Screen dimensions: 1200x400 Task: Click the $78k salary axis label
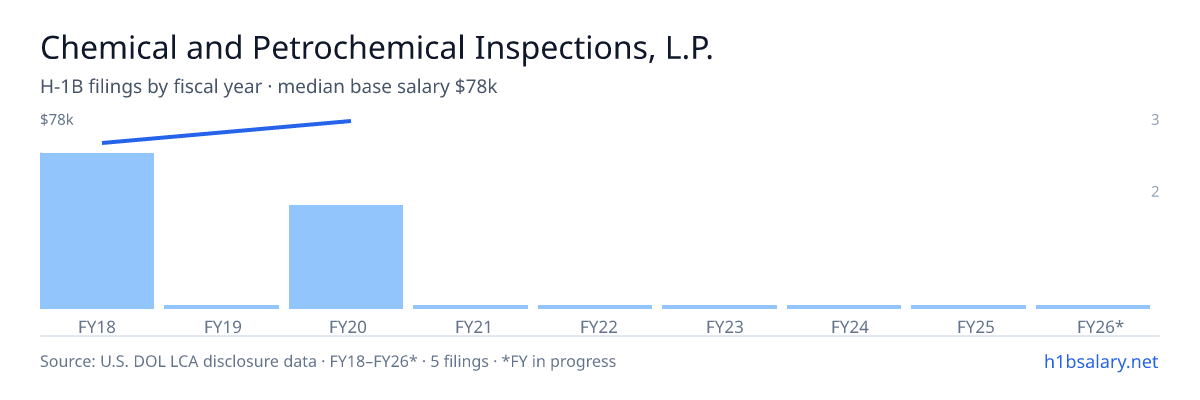[57, 120]
